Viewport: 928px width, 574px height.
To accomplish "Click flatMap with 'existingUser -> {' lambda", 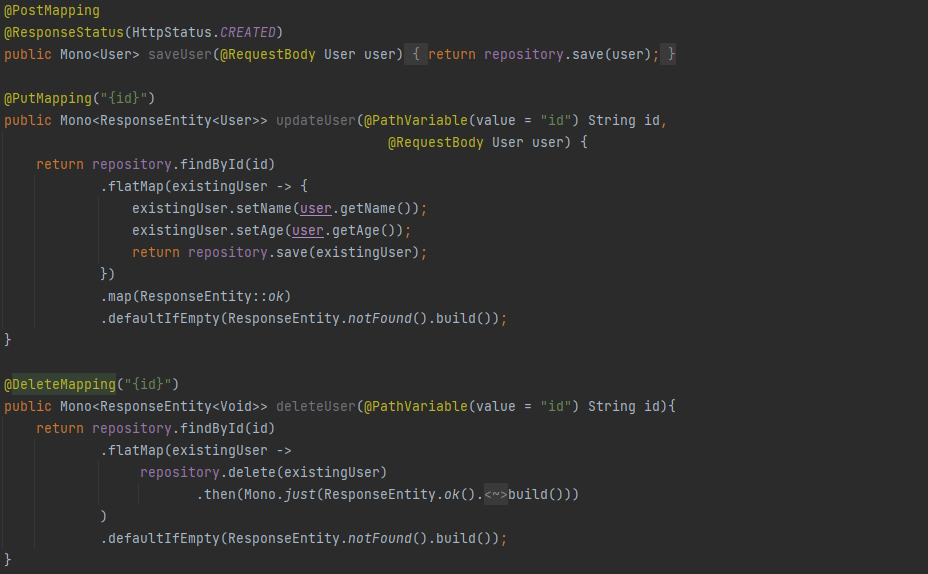I will (x=136, y=187).
